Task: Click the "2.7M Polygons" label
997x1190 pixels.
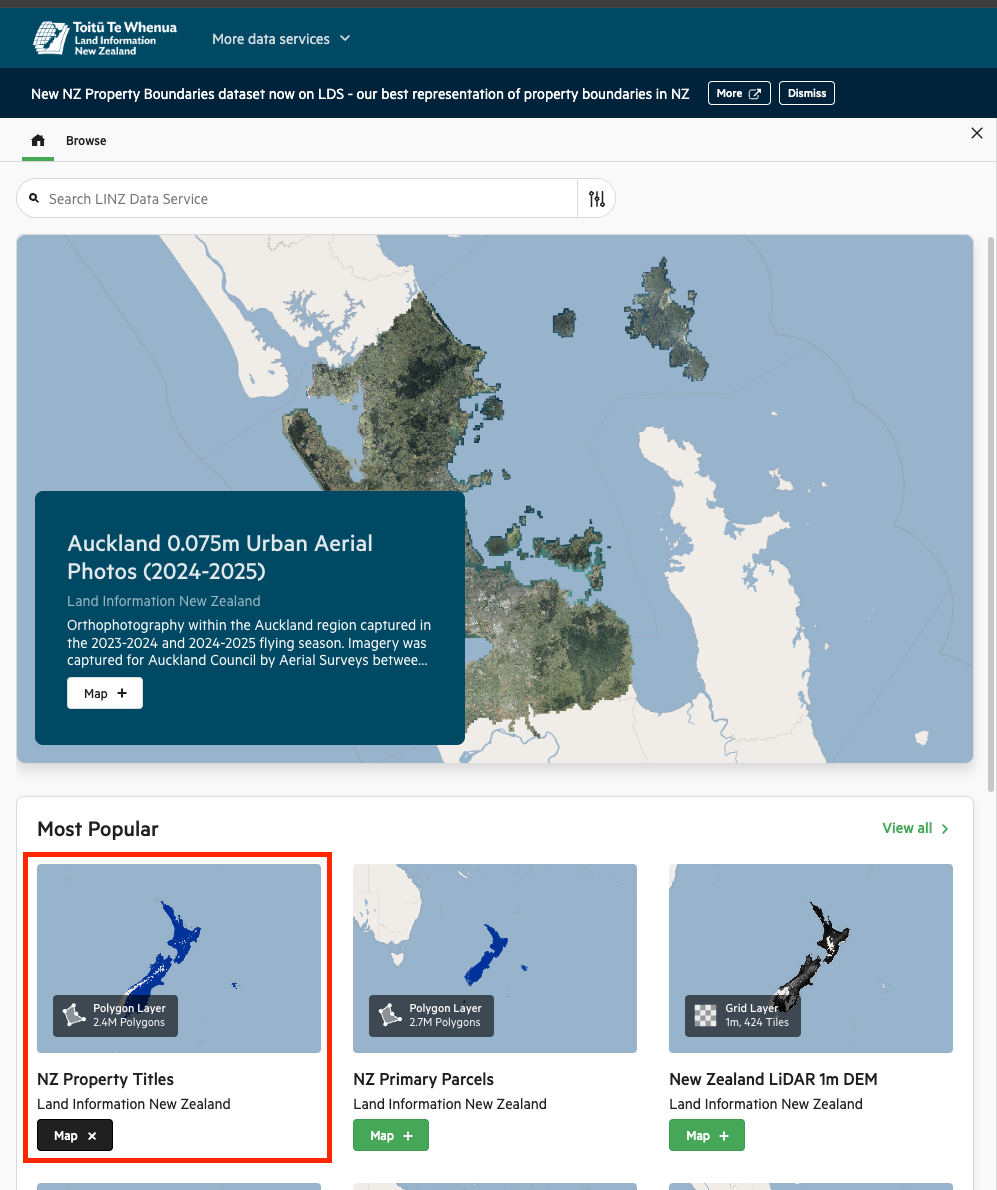Action: point(445,1022)
